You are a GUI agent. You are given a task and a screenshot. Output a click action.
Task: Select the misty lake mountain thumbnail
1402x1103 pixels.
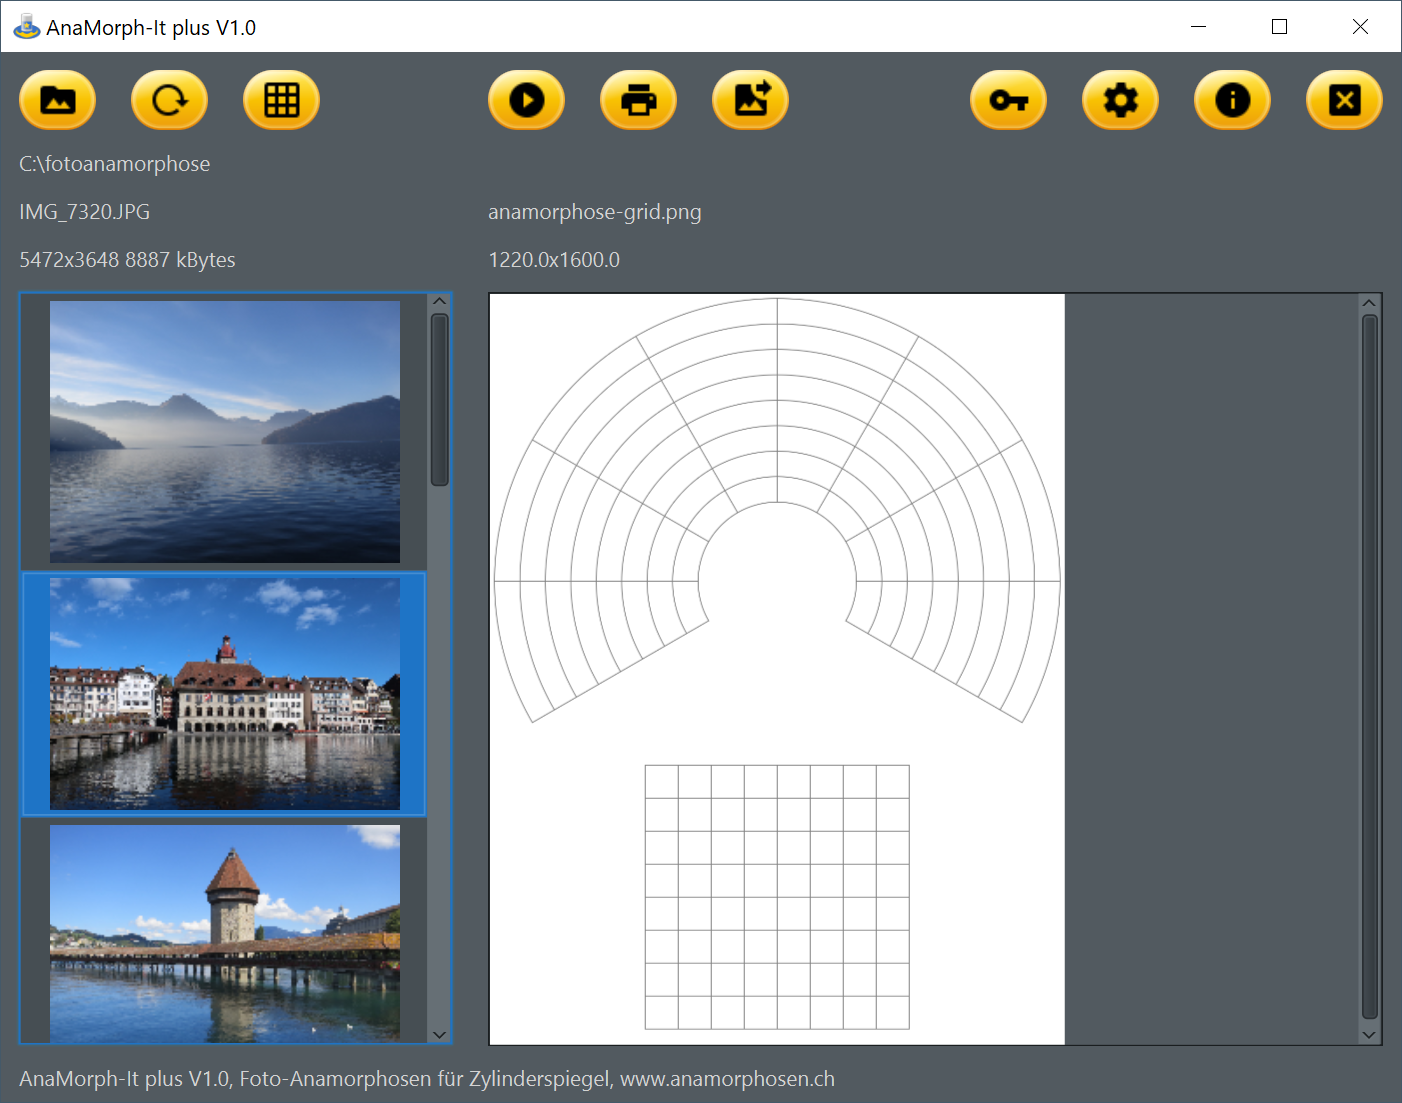pos(225,431)
